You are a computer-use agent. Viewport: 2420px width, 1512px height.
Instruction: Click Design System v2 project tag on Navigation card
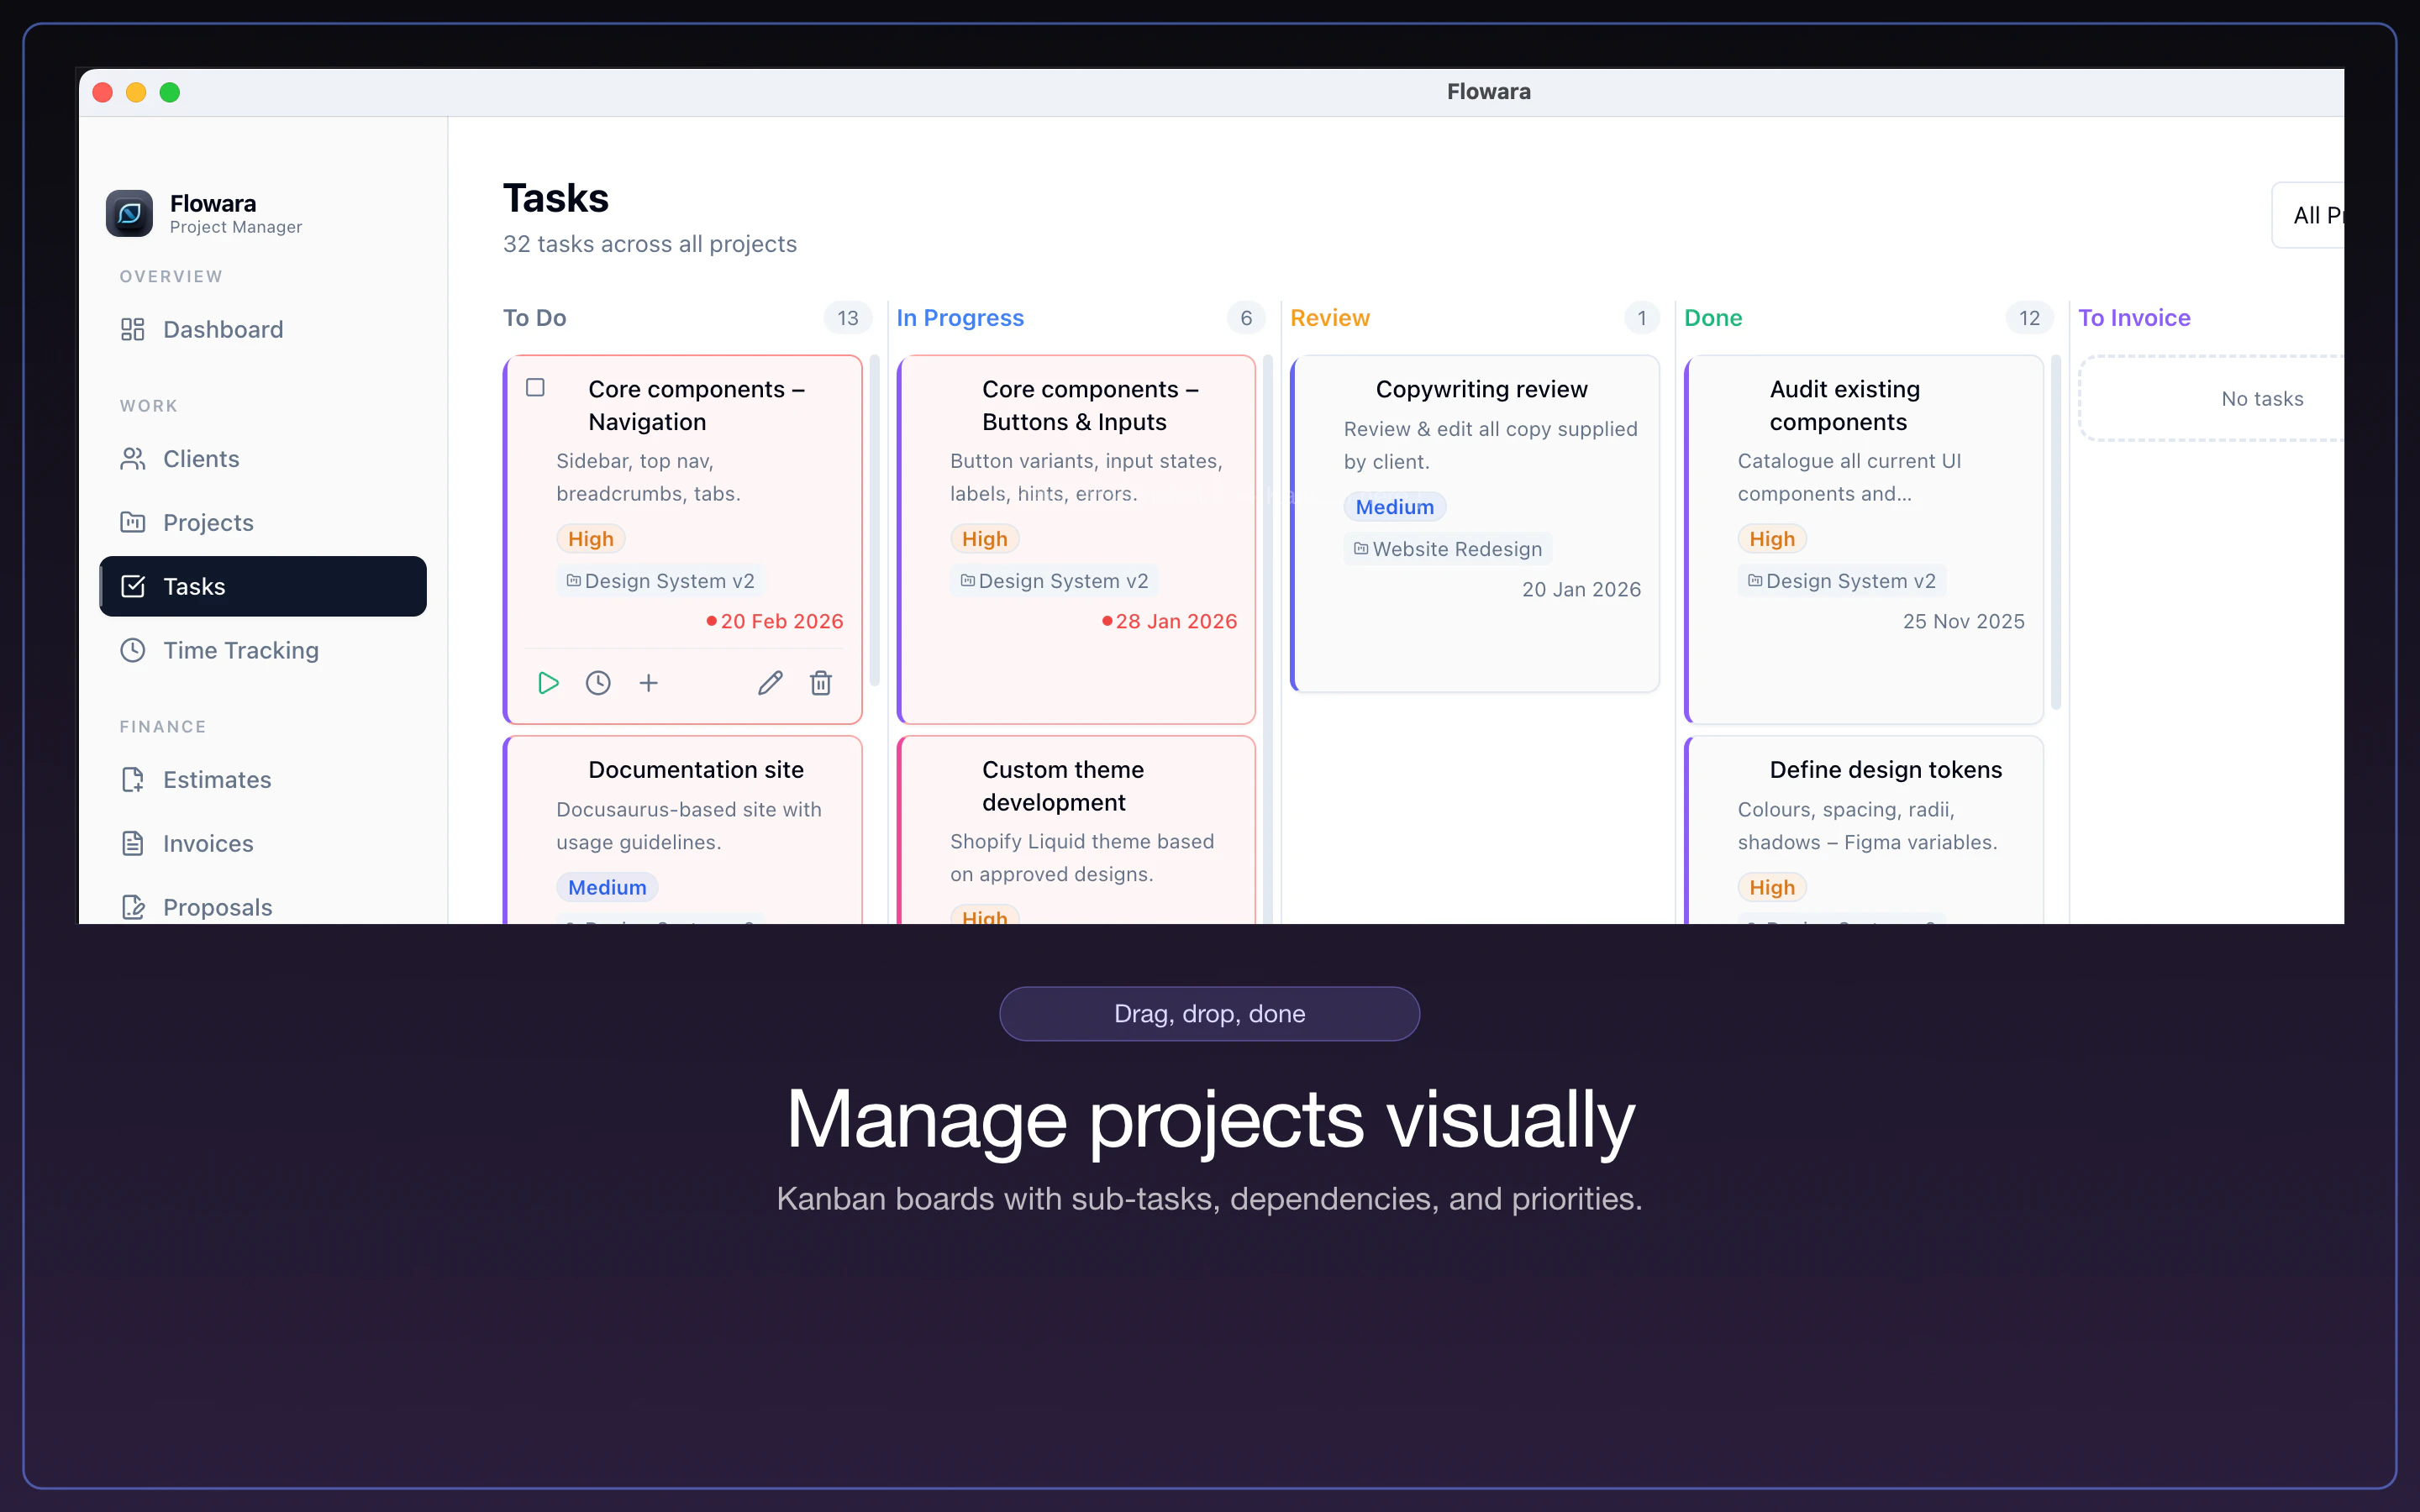click(x=660, y=581)
